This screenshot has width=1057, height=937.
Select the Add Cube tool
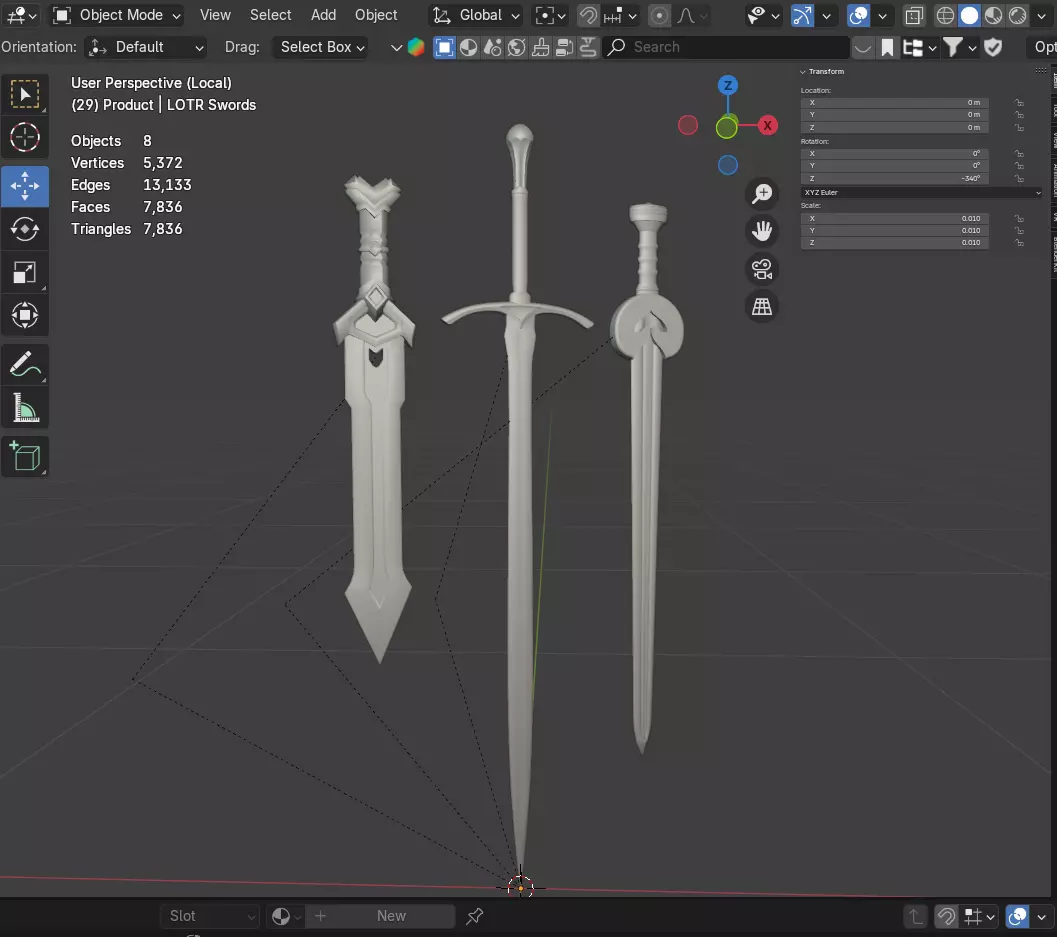coord(25,456)
